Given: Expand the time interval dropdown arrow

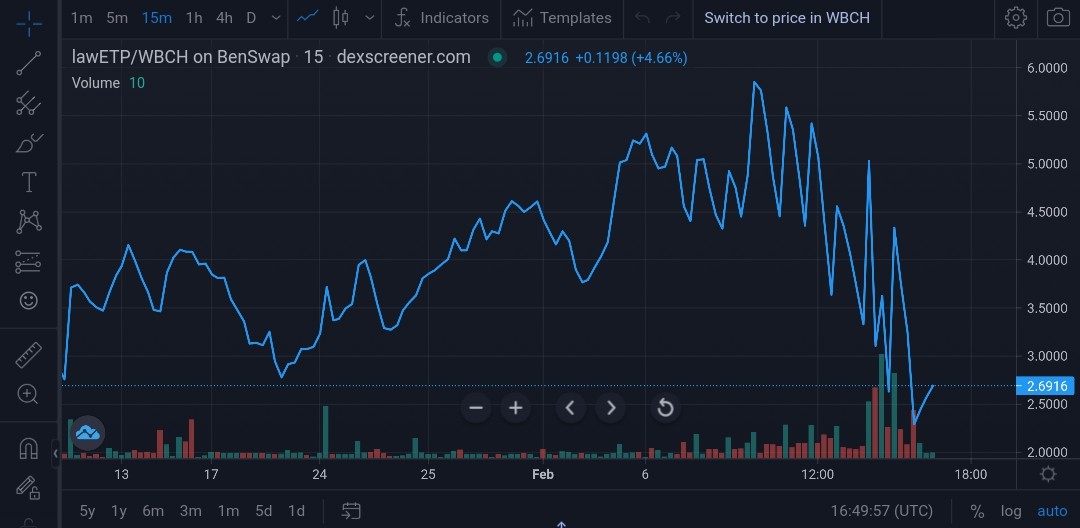Looking at the screenshot, I should pos(276,18).
